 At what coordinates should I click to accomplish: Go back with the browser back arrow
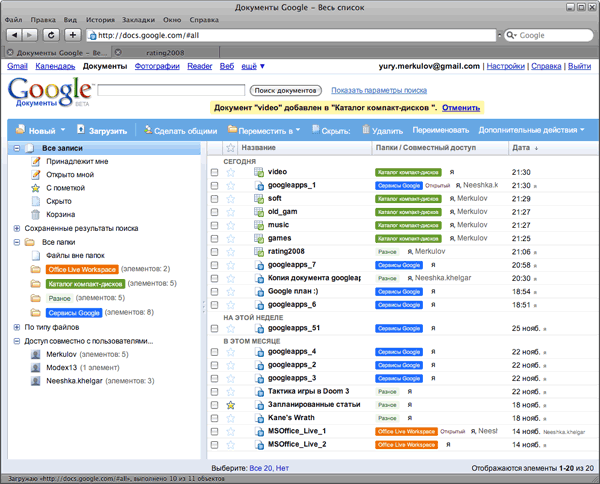click(14, 35)
